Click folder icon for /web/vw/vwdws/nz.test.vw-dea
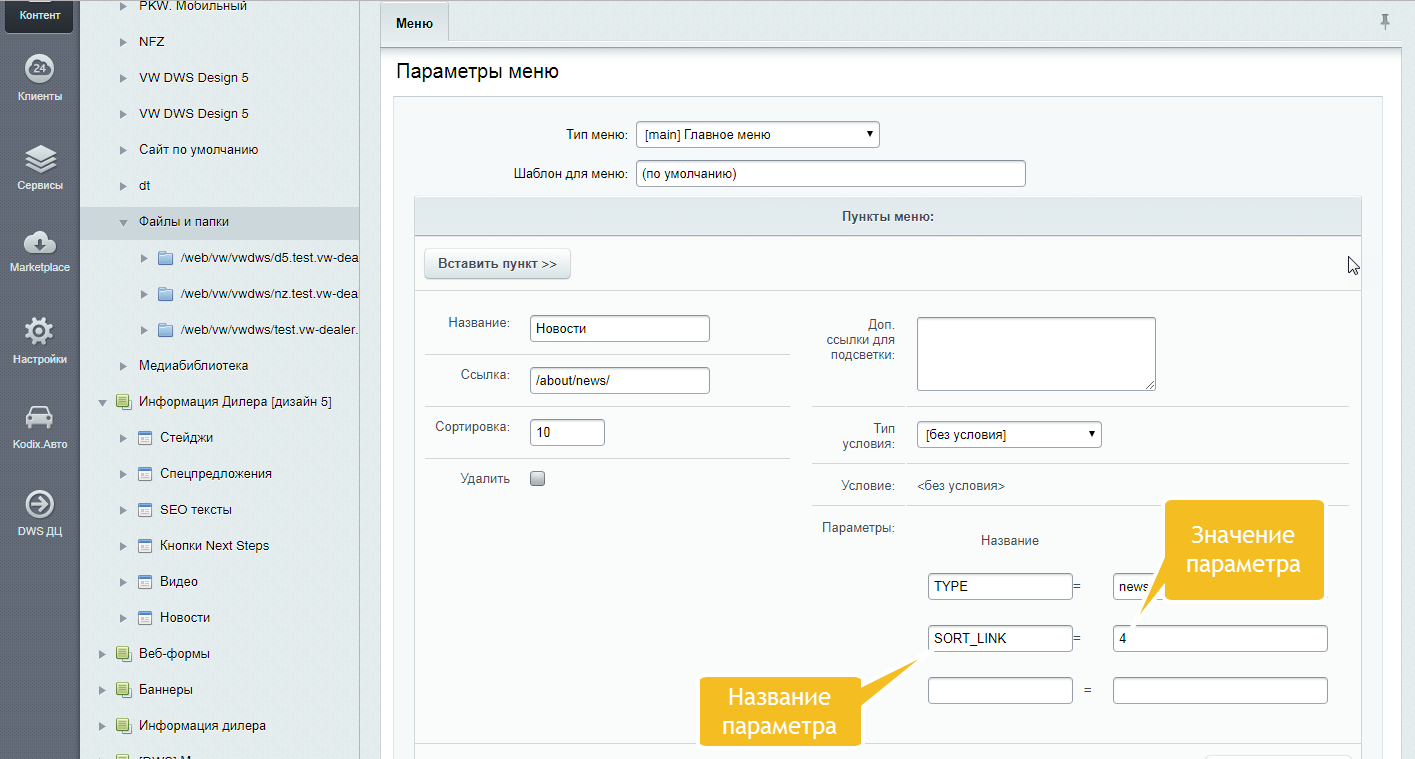This screenshot has height=759, width=1415. click(166, 294)
